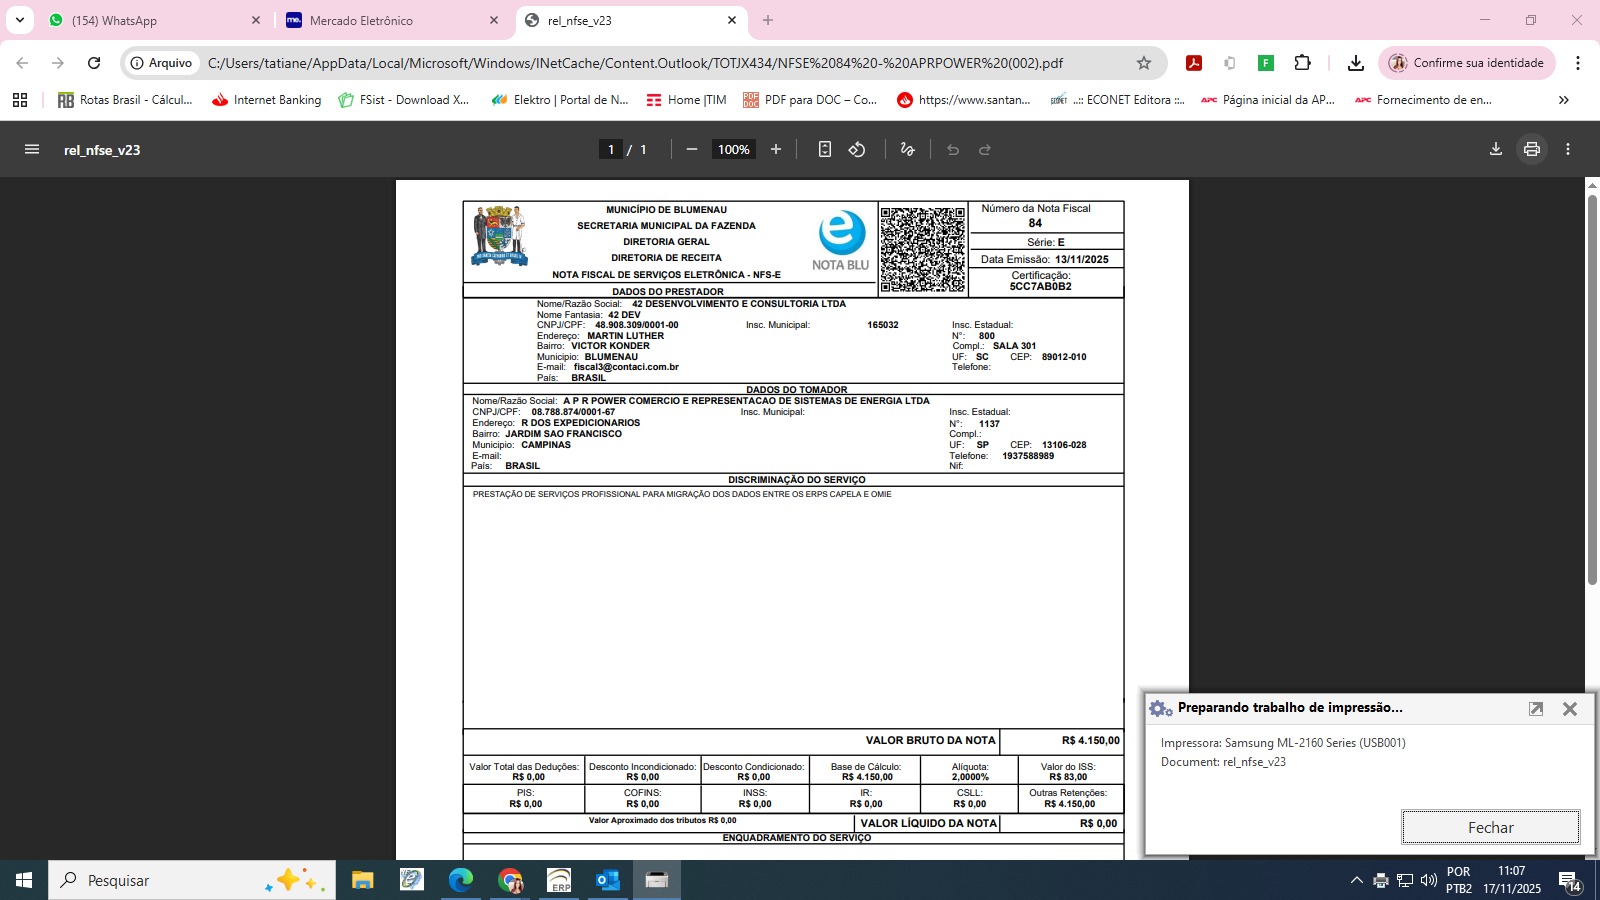
Task: Click the PDF vertical scrollbar
Action: tap(1592, 390)
